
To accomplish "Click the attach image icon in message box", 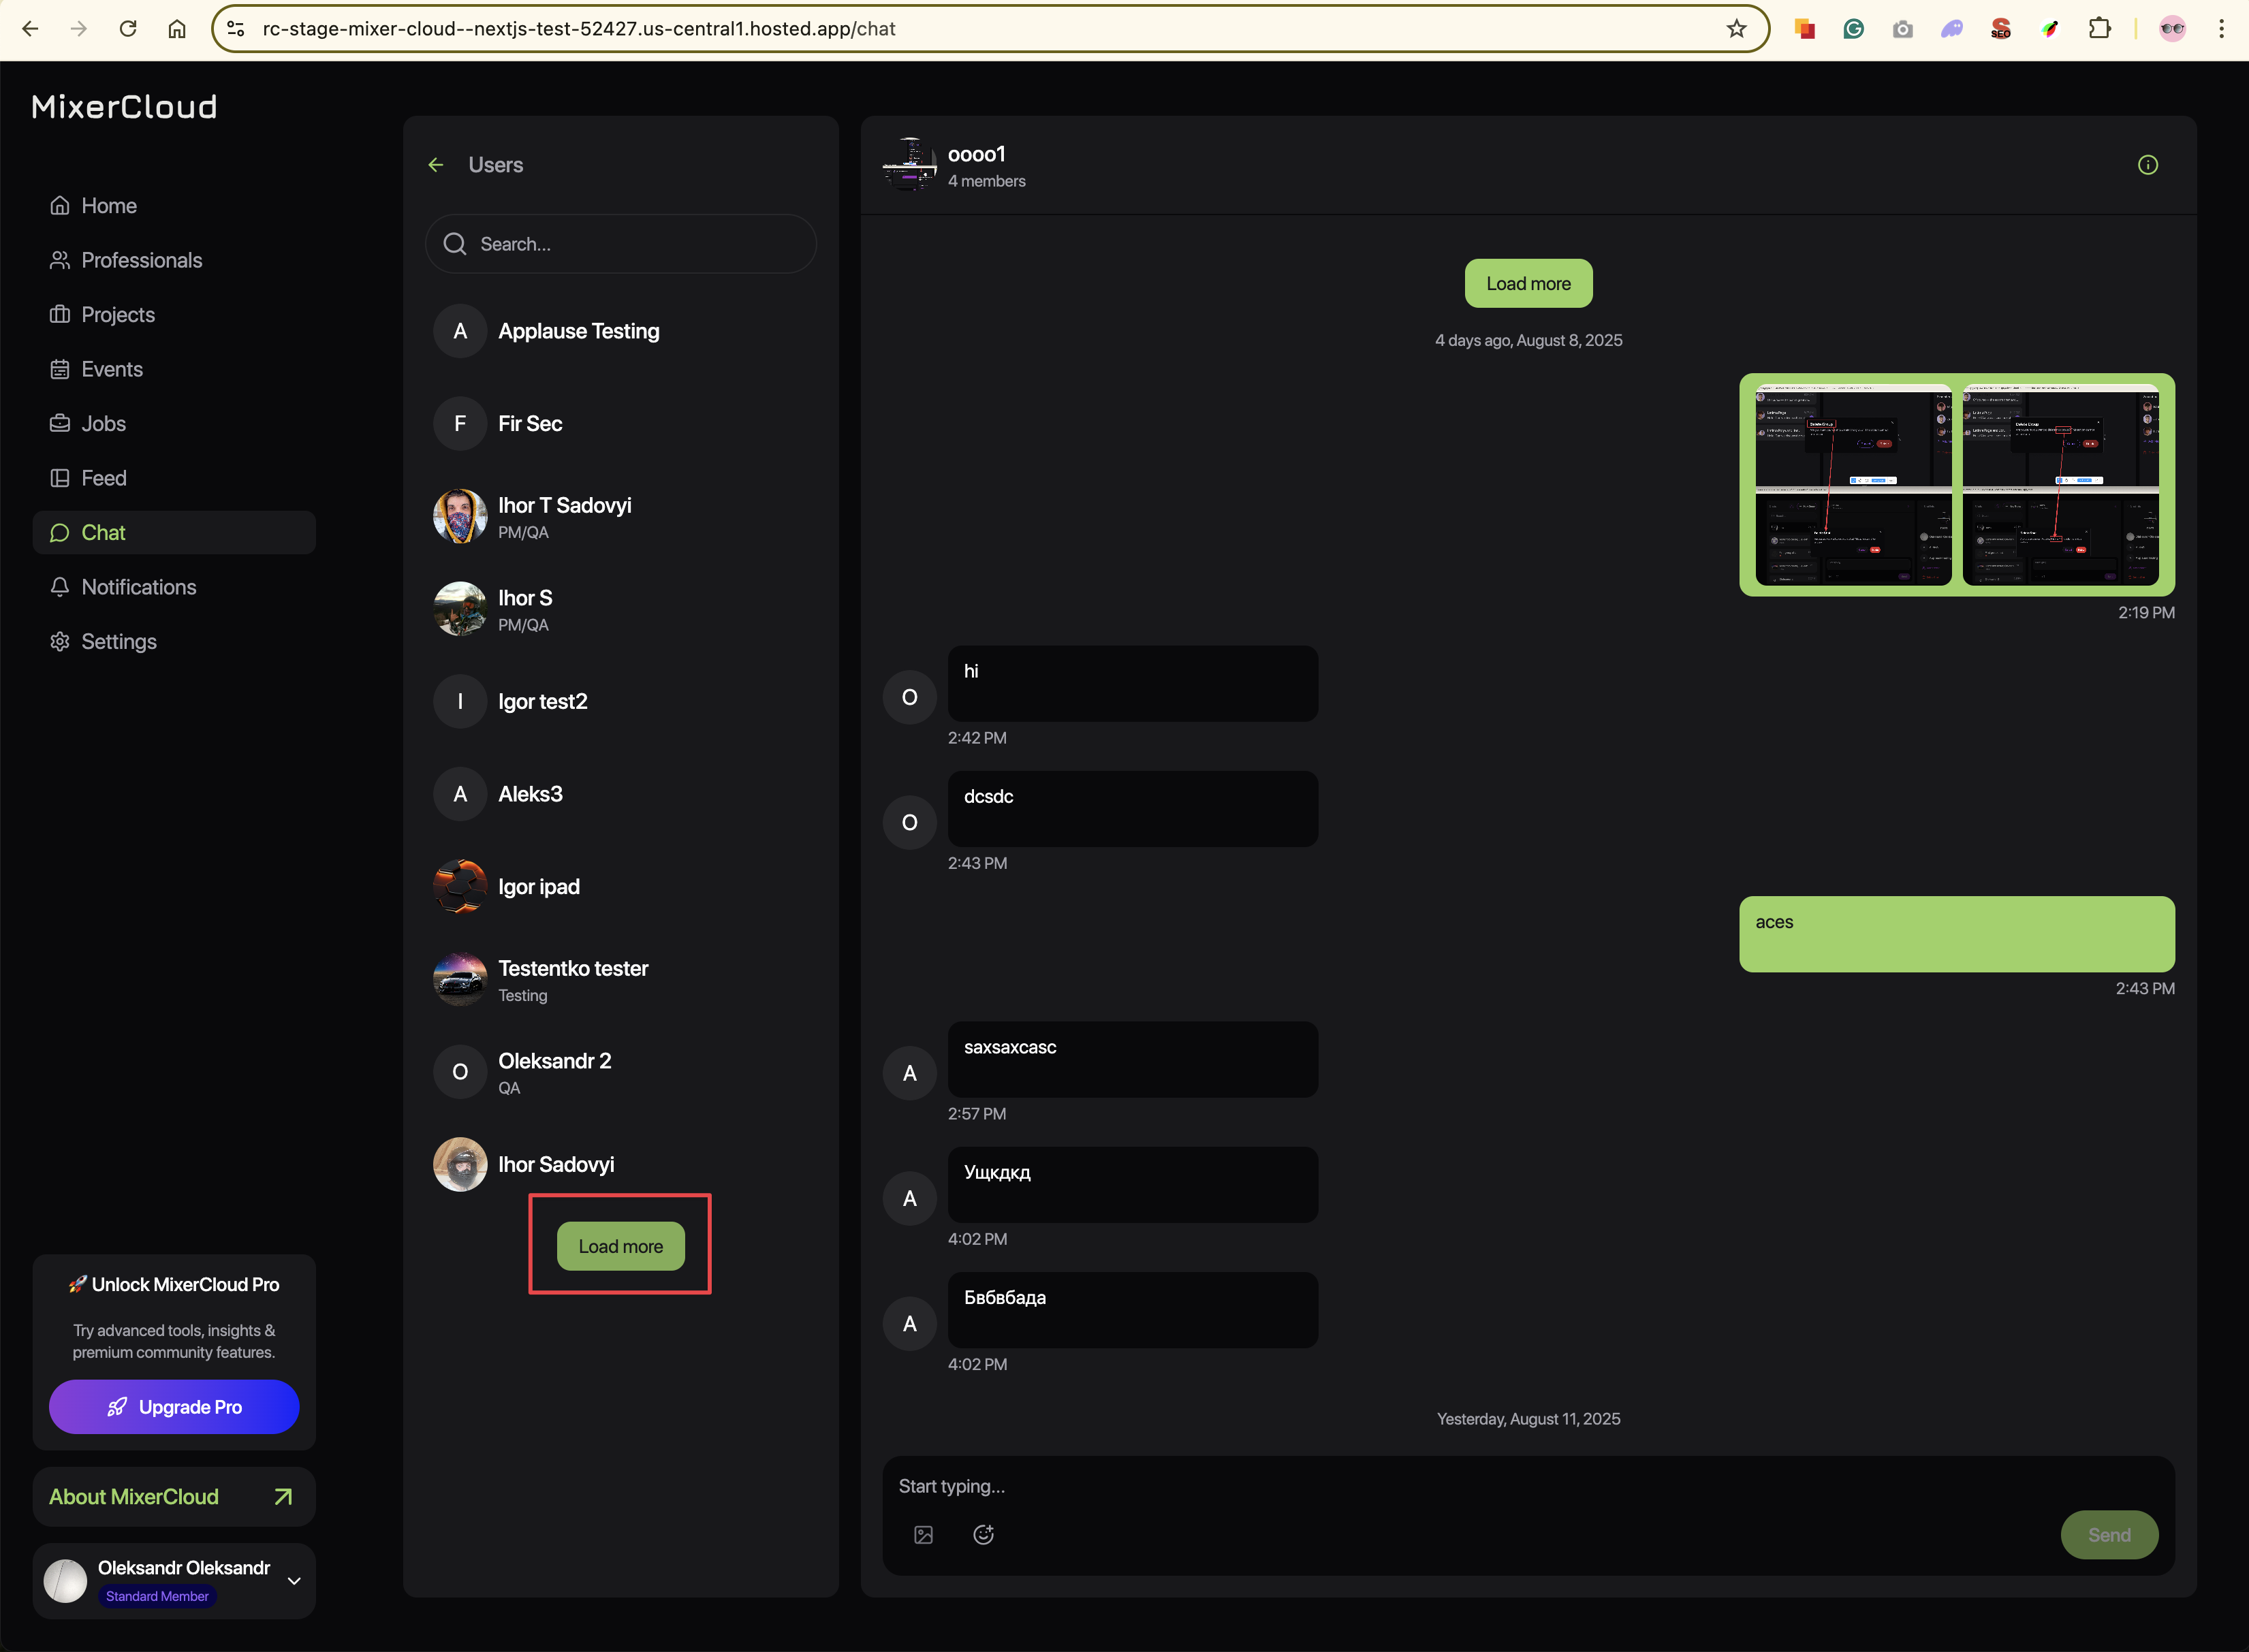I will (x=923, y=1535).
